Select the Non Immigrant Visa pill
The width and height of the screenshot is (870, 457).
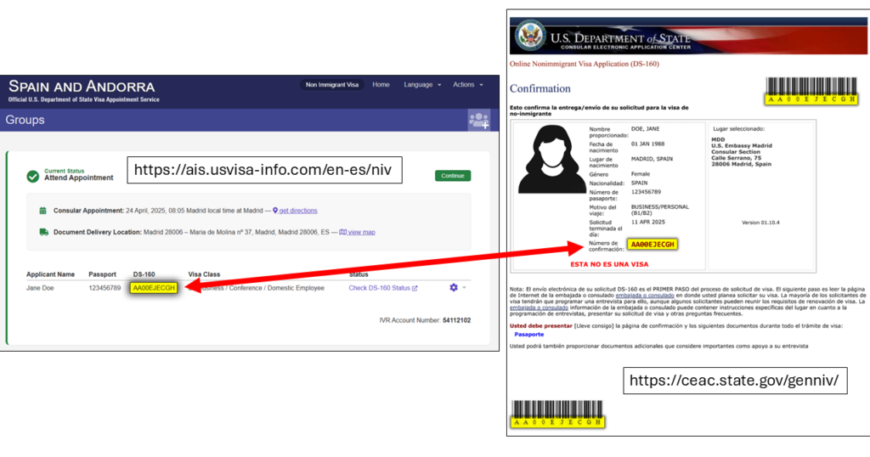pos(332,85)
